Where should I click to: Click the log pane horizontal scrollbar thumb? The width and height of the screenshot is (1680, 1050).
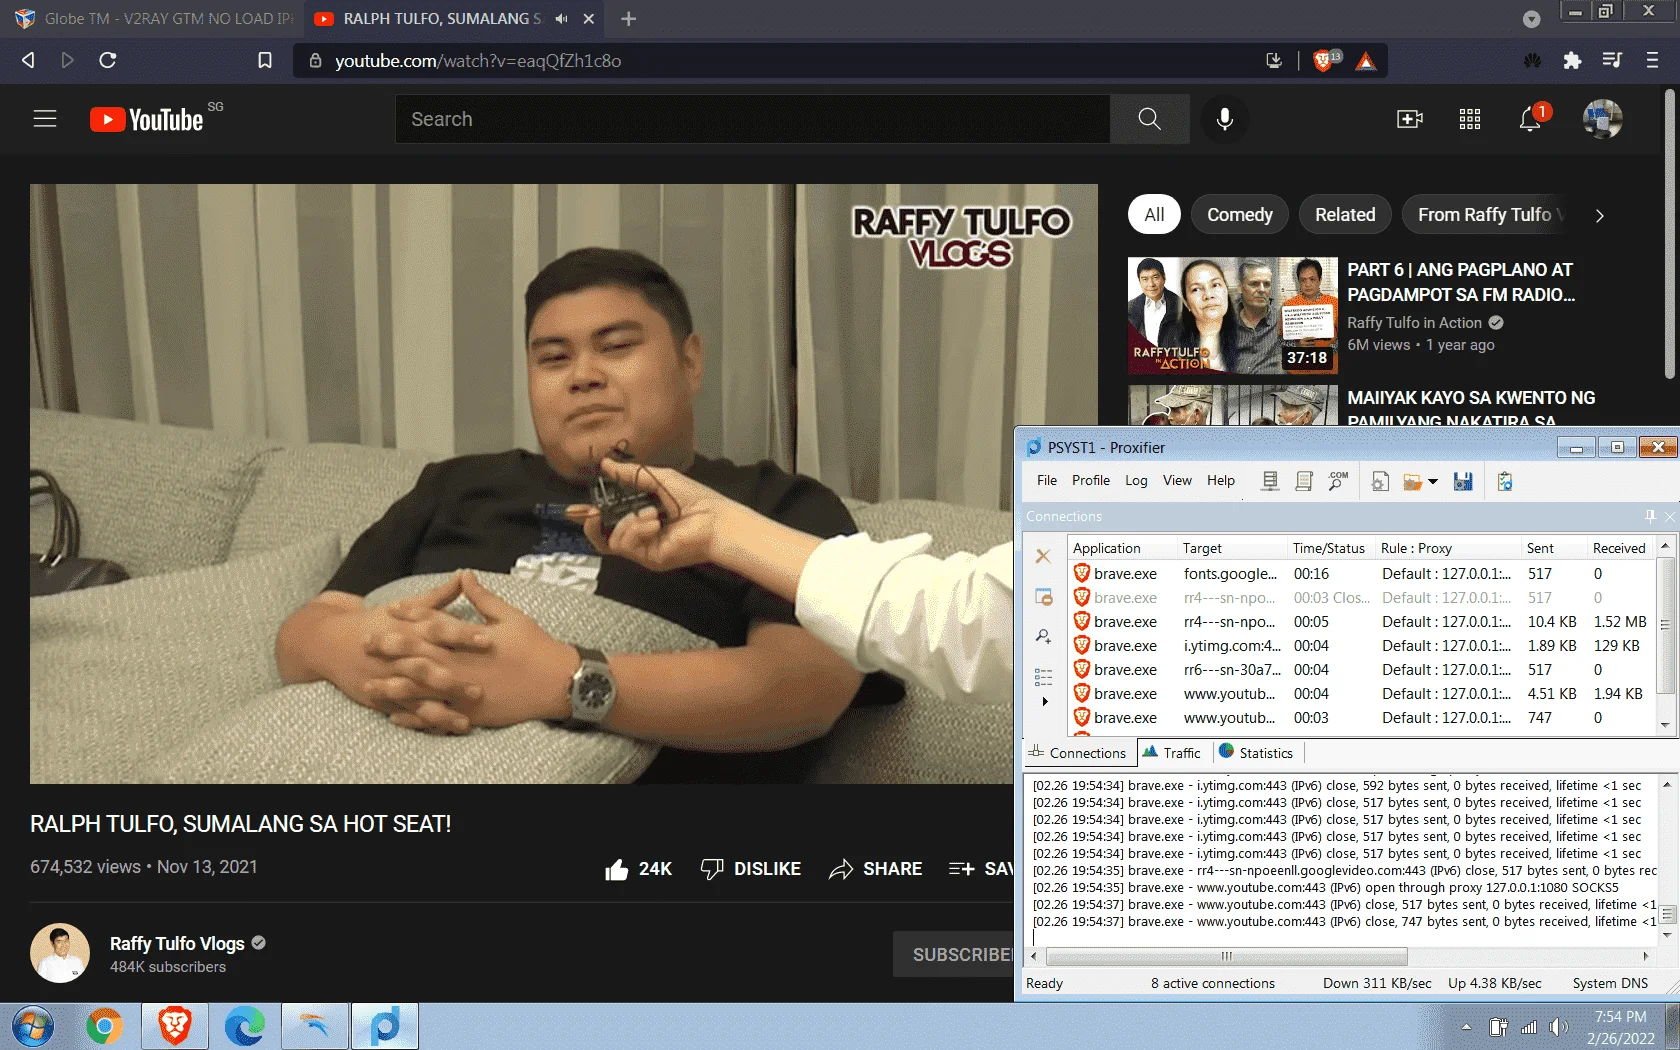pyautogui.click(x=1227, y=956)
